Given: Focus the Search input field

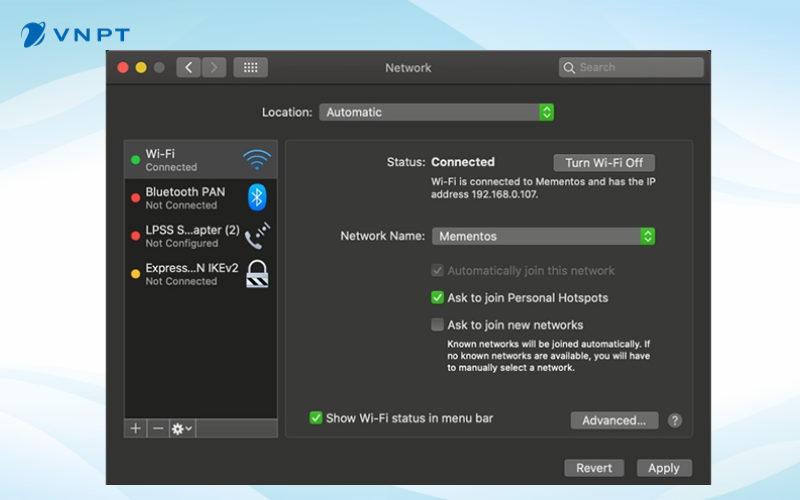Looking at the screenshot, I should (x=631, y=67).
